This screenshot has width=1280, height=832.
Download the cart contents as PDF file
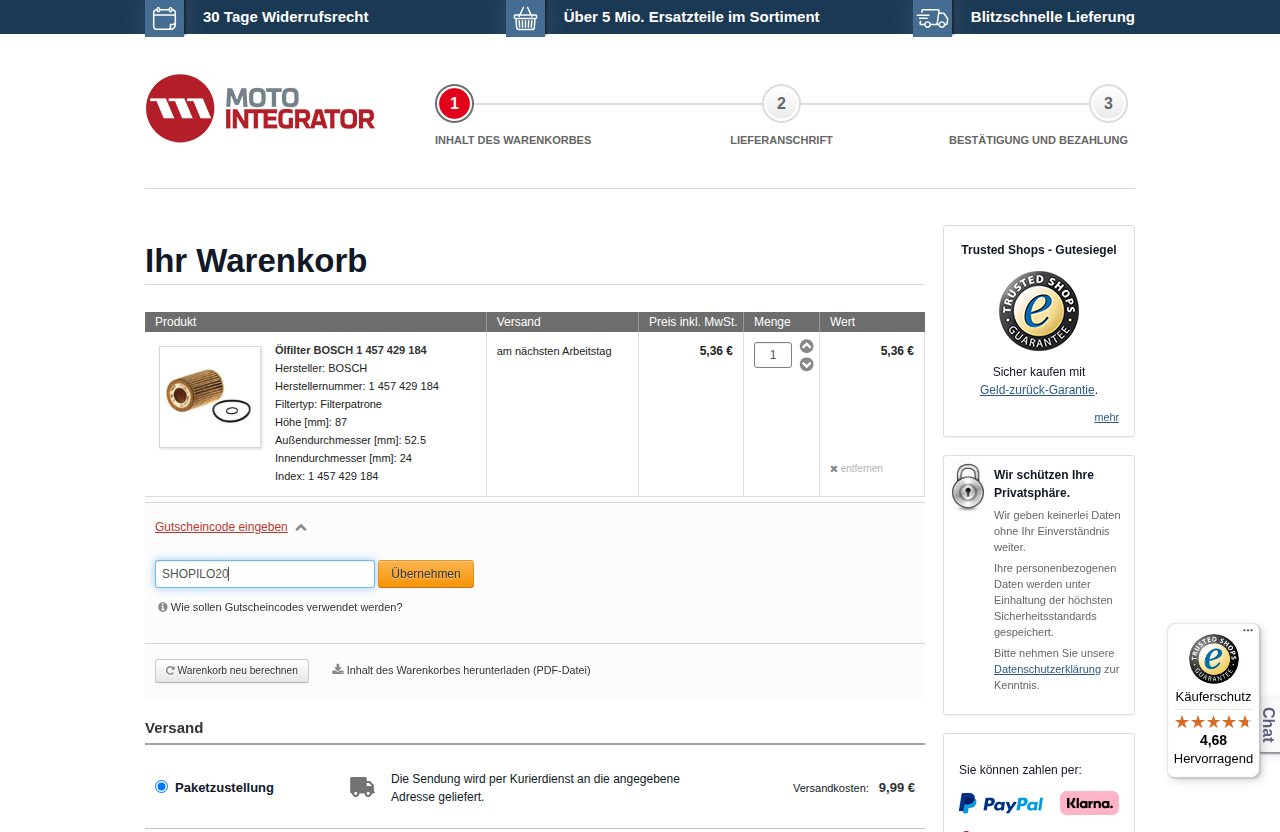click(461, 670)
